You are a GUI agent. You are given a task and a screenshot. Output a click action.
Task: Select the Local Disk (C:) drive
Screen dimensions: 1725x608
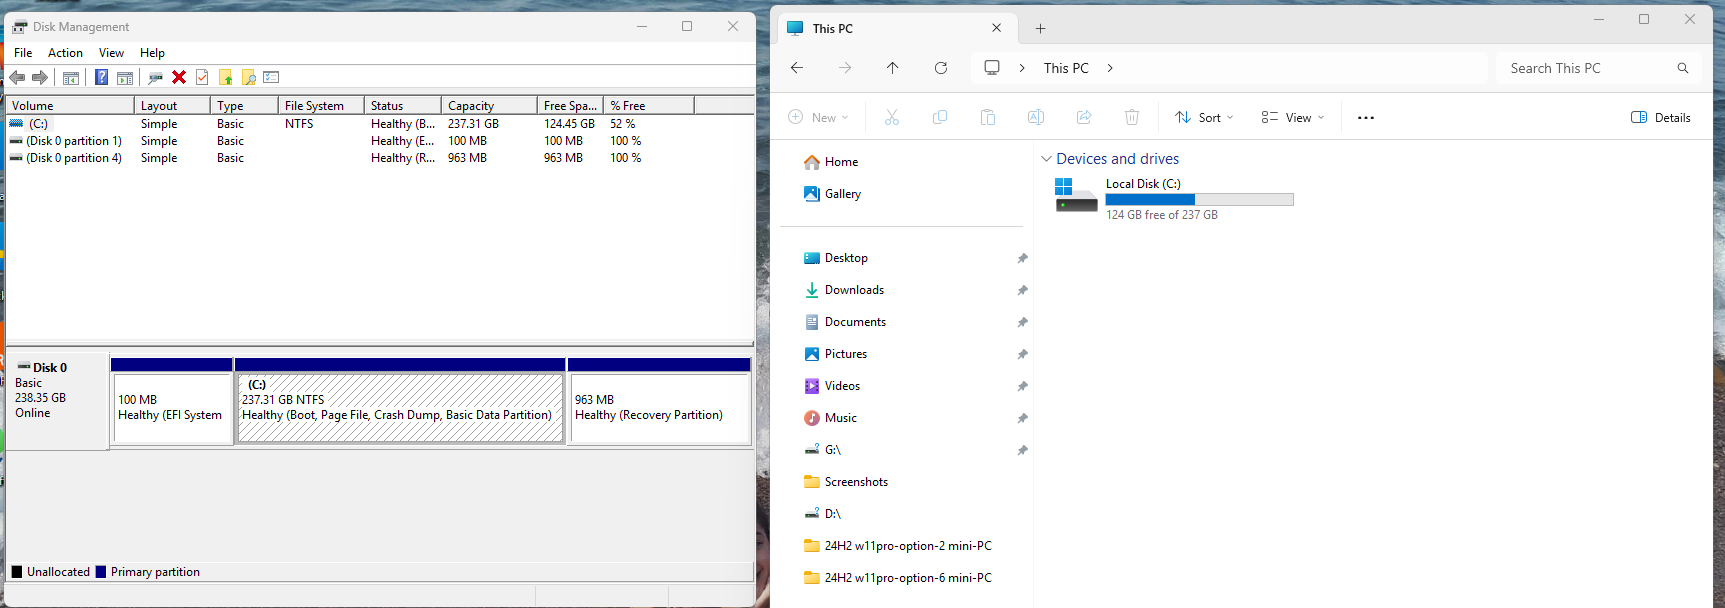click(1175, 198)
